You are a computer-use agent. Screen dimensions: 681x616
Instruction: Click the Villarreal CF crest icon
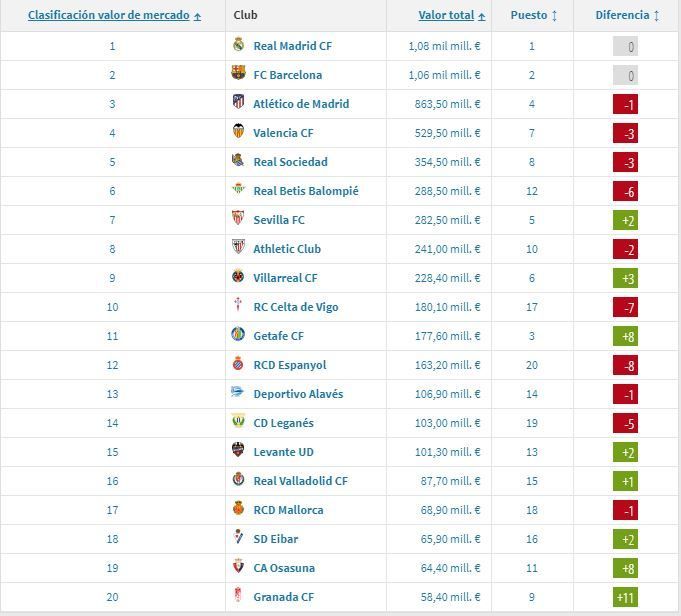pos(238,277)
